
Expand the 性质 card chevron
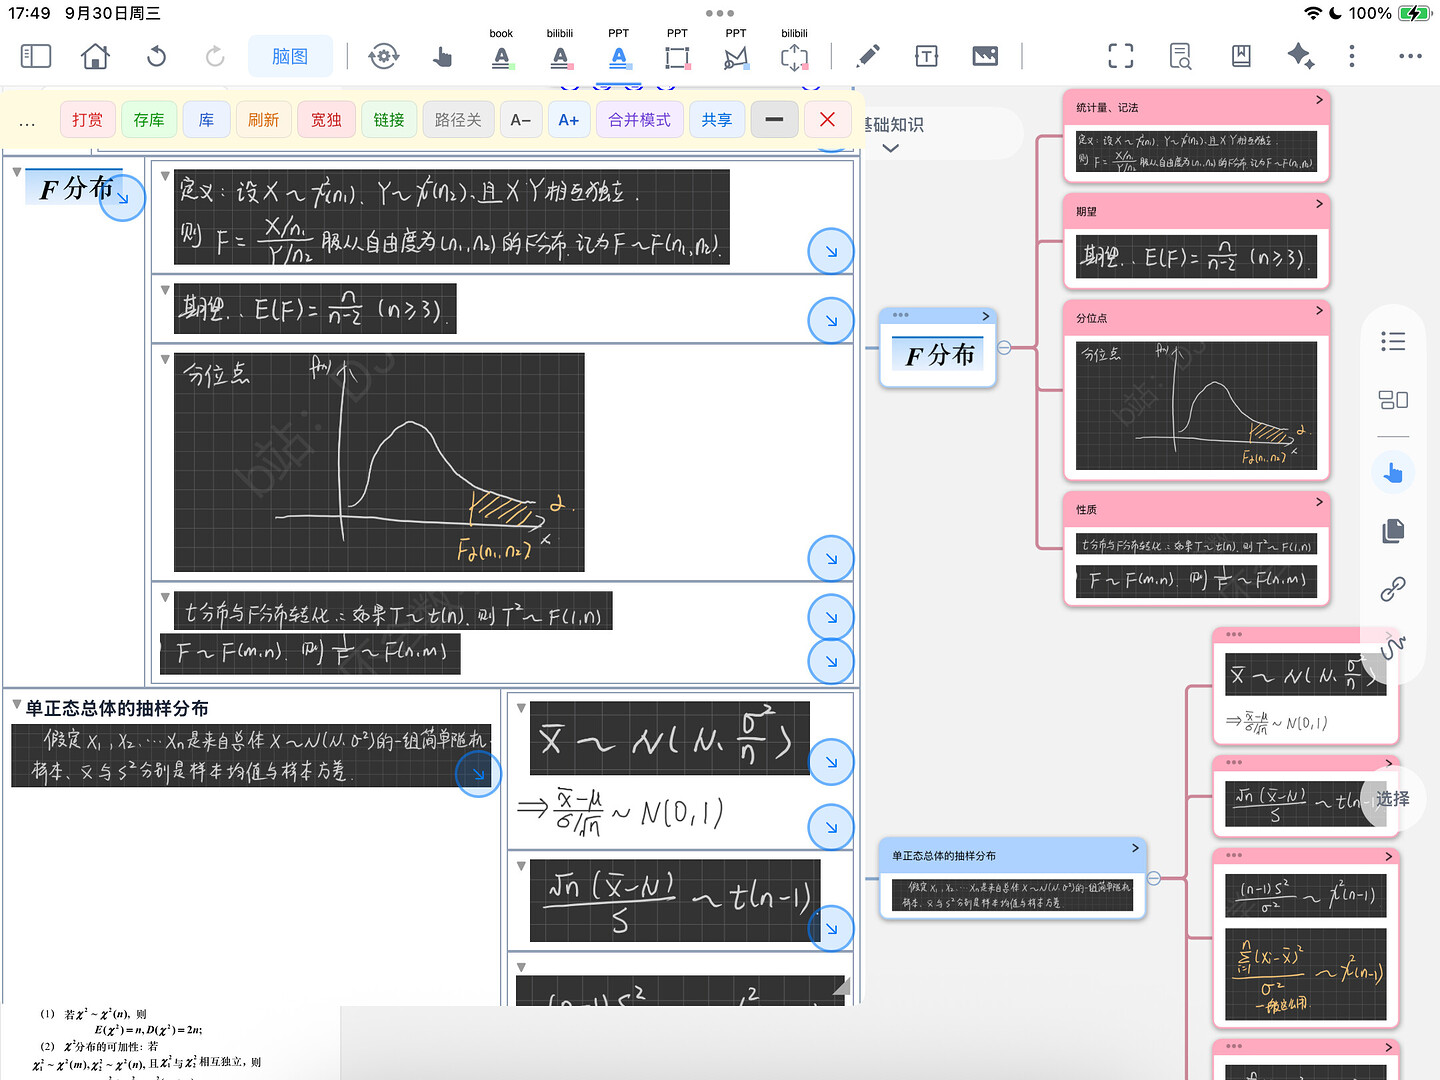tap(1319, 502)
